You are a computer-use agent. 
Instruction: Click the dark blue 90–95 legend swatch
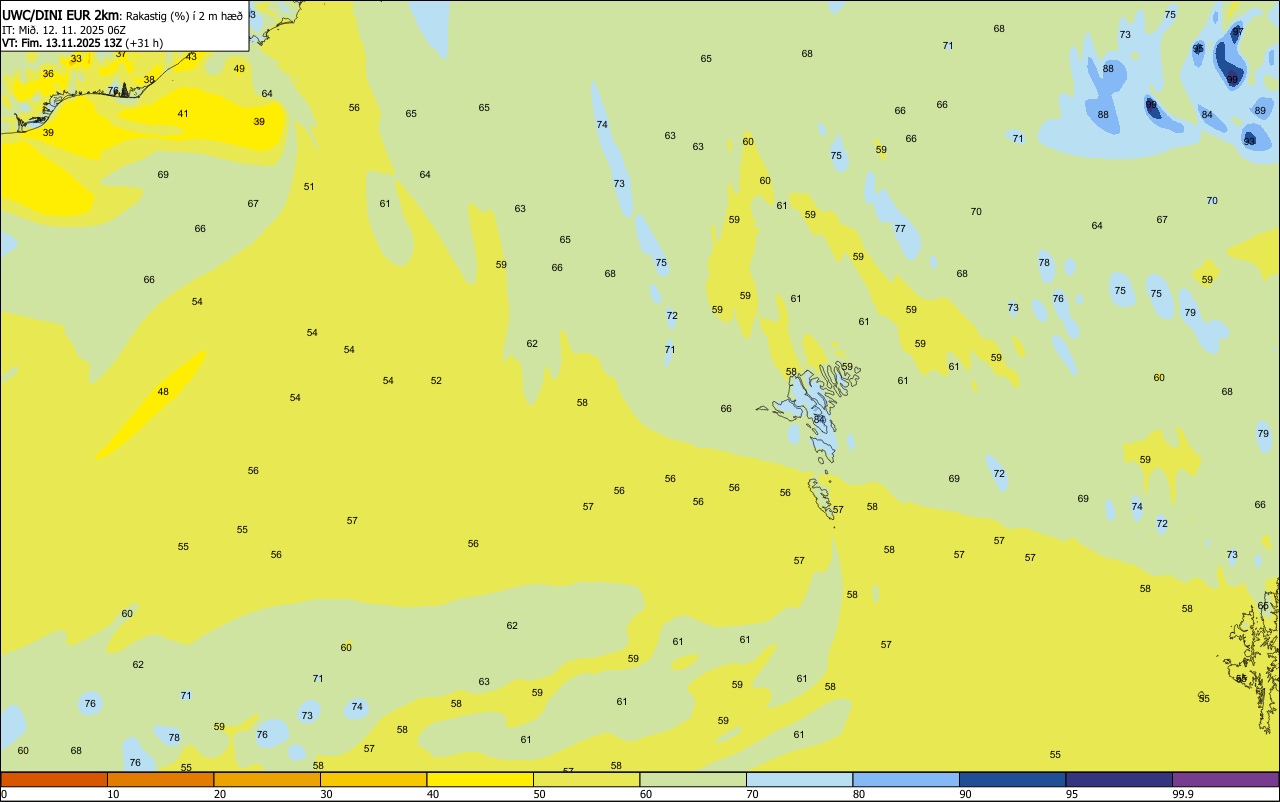1012,779
